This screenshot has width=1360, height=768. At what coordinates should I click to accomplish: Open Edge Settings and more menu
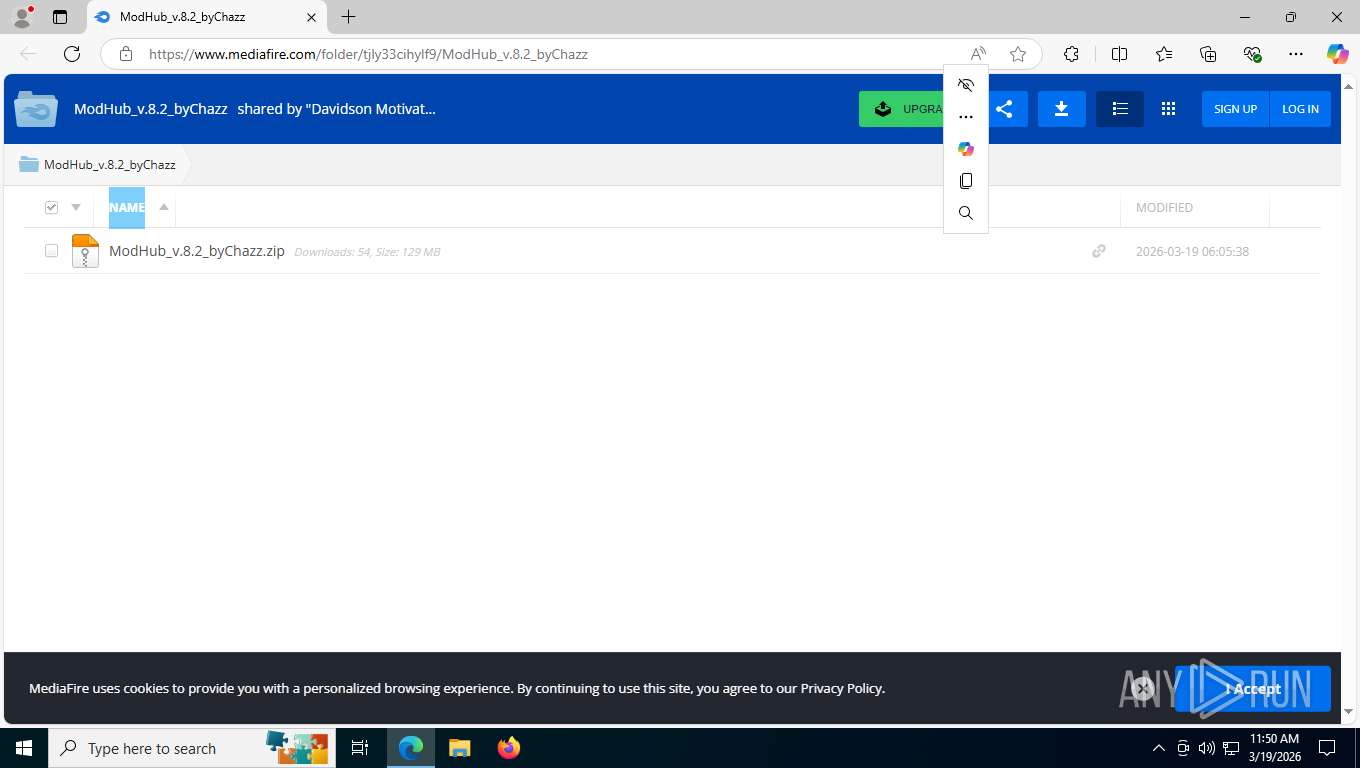pyautogui.click(x=1296, y=54)
